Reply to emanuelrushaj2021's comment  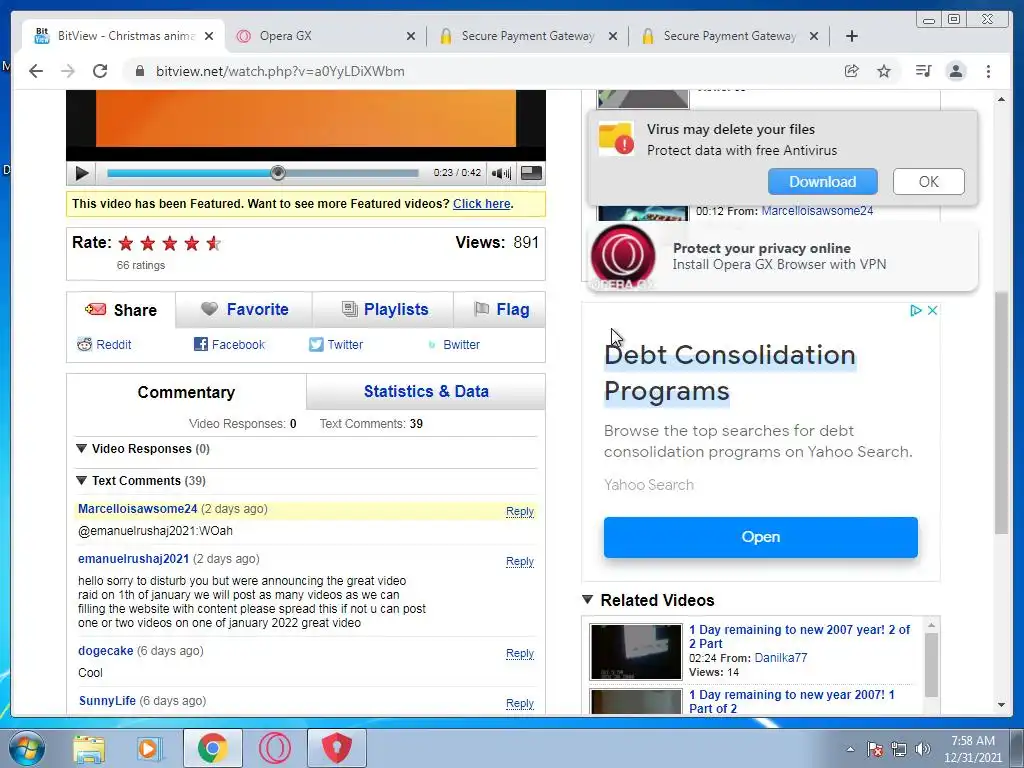tap(520, 561)
